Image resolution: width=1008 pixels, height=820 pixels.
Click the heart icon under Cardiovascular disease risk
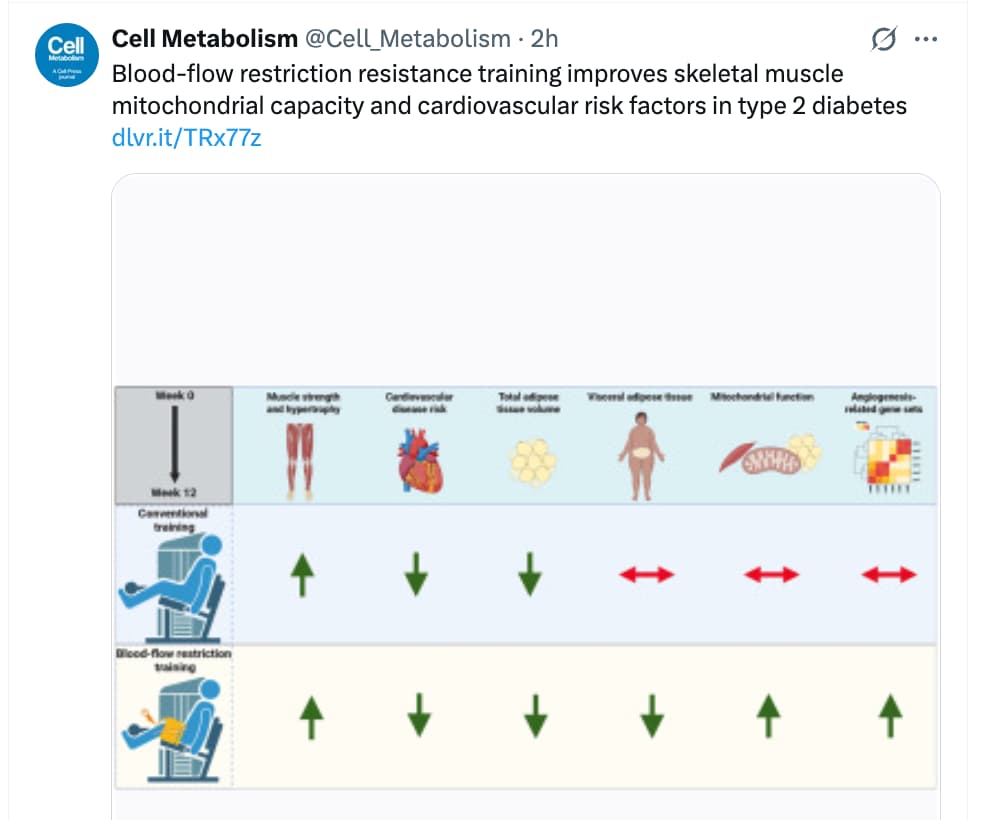point(418,460)
